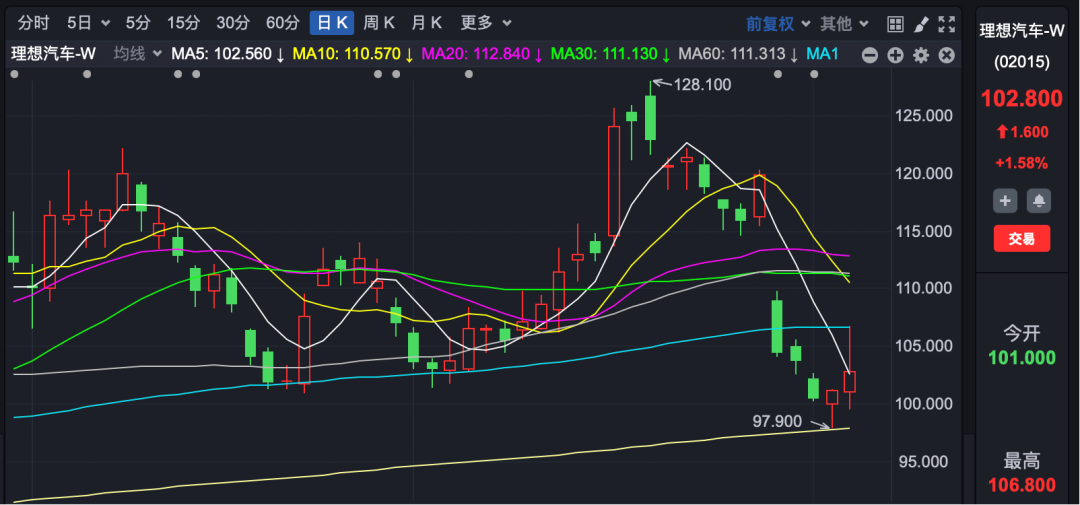Viewport: 1080px width, 505px height.
Task: Click the first event marker dot atop chart
Action: [x=16, y=74]
